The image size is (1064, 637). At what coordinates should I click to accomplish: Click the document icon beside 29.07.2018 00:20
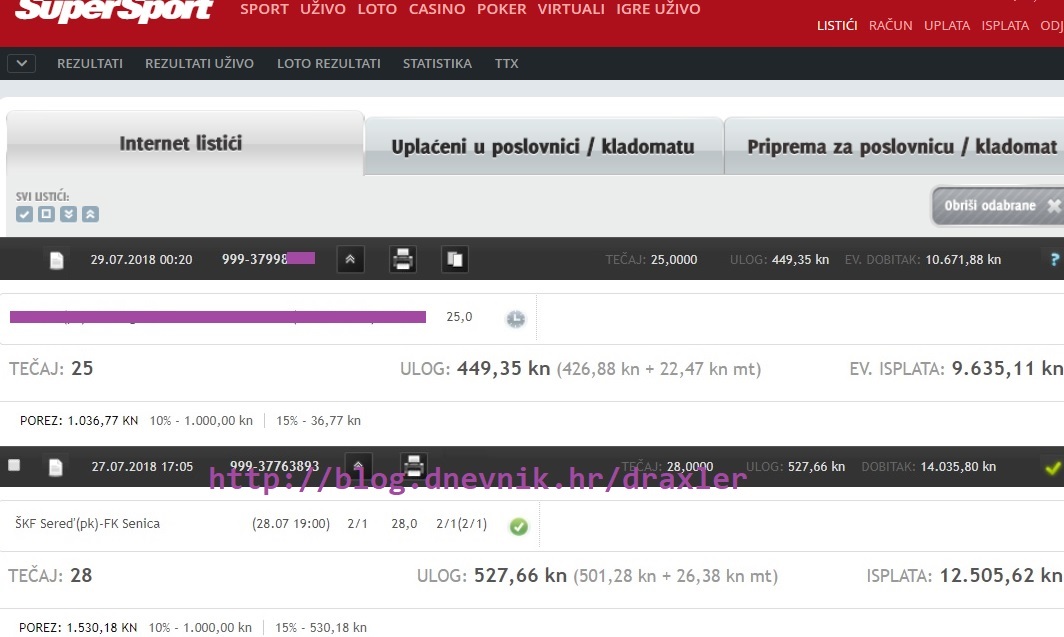[57, 260]
